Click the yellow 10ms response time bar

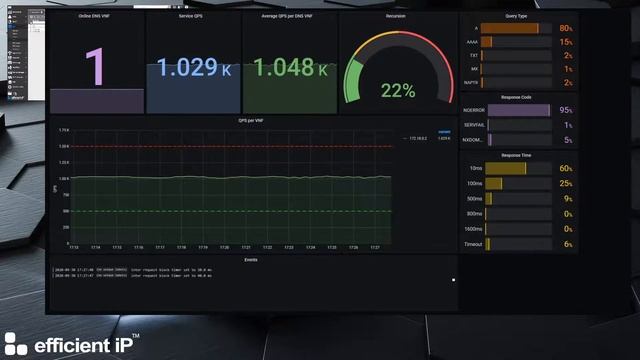coord(505,168)
